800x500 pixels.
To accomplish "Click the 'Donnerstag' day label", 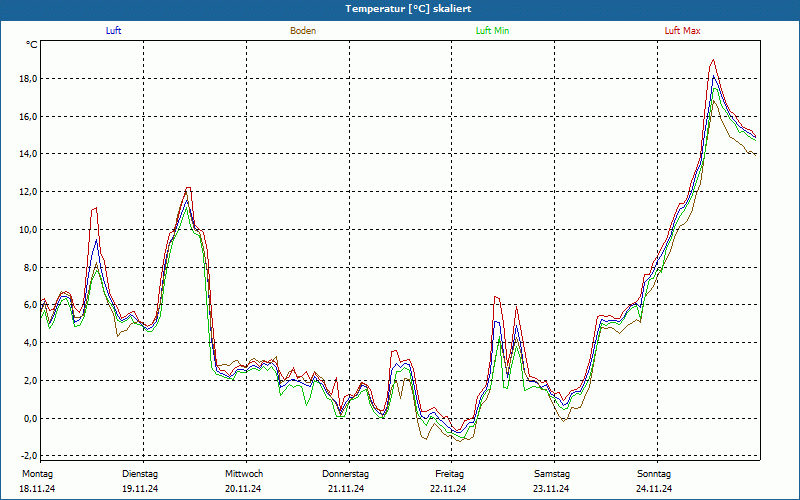I will [345, 474].
